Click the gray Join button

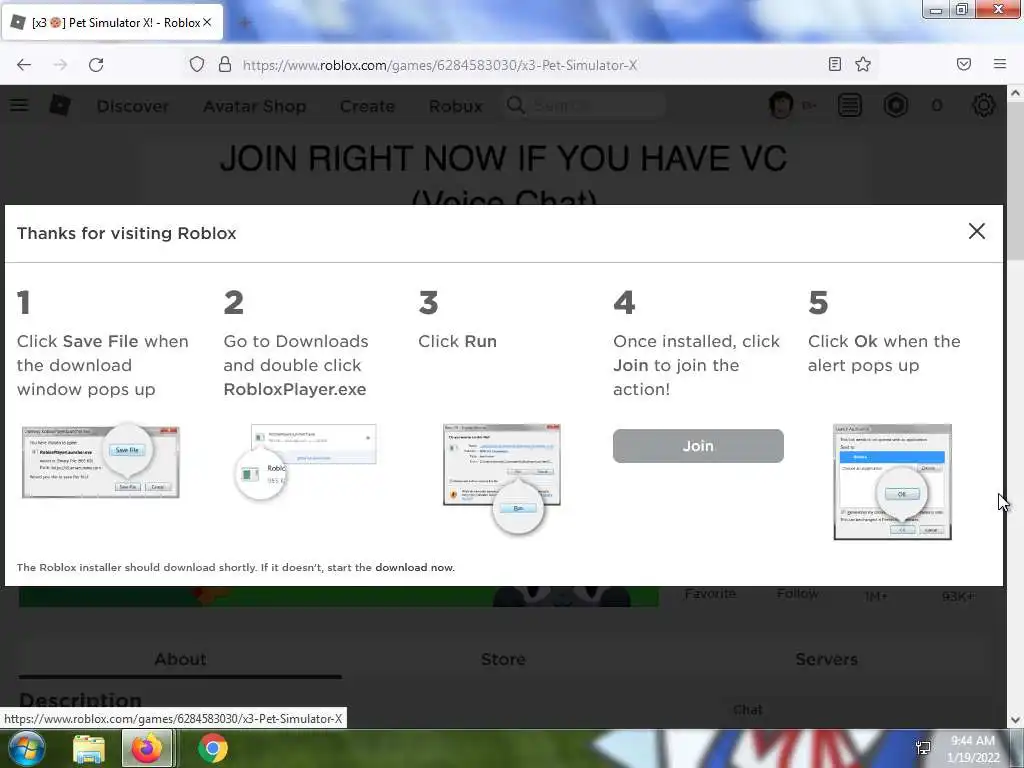[698, 446]
